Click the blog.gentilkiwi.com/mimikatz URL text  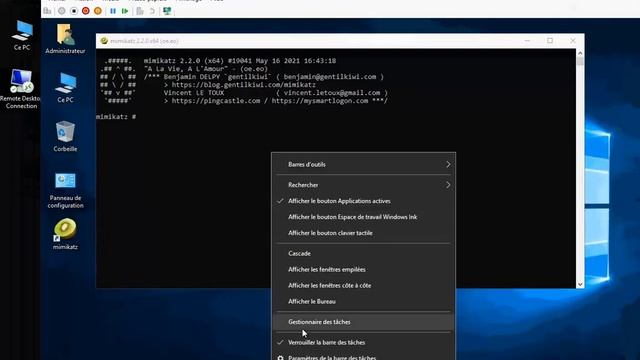point(244,84)
